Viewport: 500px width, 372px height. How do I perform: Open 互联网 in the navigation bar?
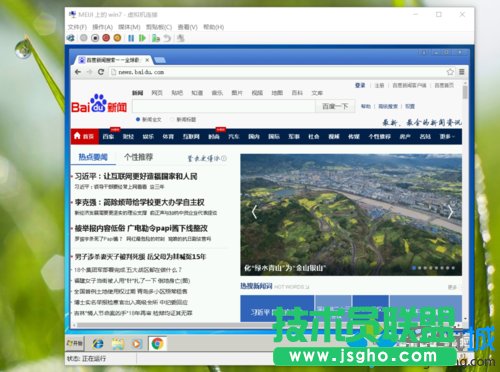point(191,137)
